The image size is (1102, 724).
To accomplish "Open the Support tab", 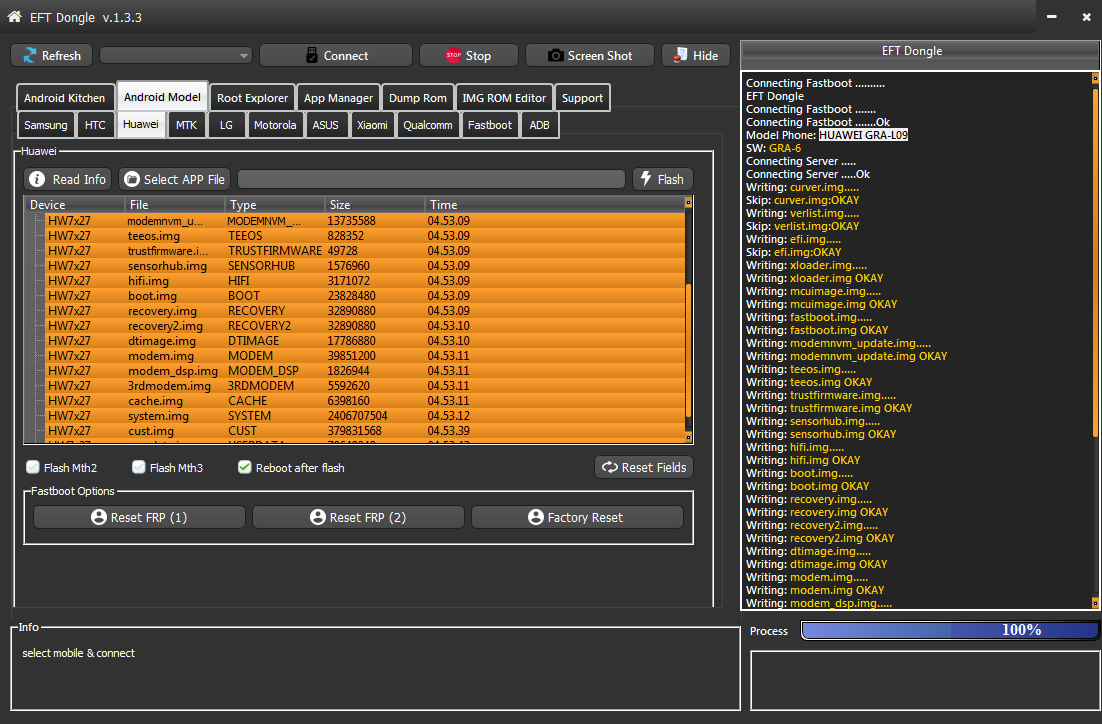I will (582, 98).
